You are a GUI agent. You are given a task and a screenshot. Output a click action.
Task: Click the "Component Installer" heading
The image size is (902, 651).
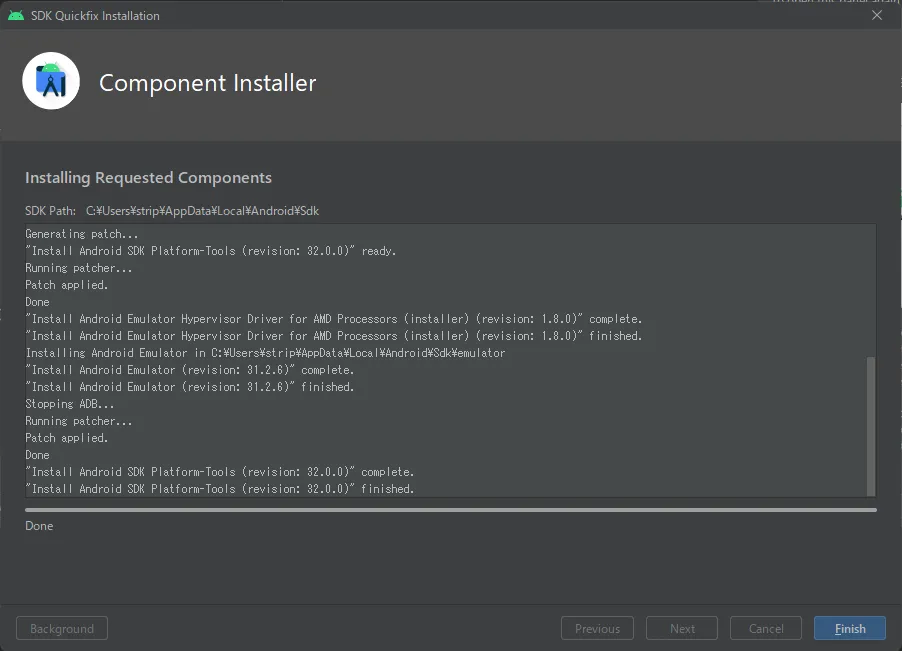point(207,83)
